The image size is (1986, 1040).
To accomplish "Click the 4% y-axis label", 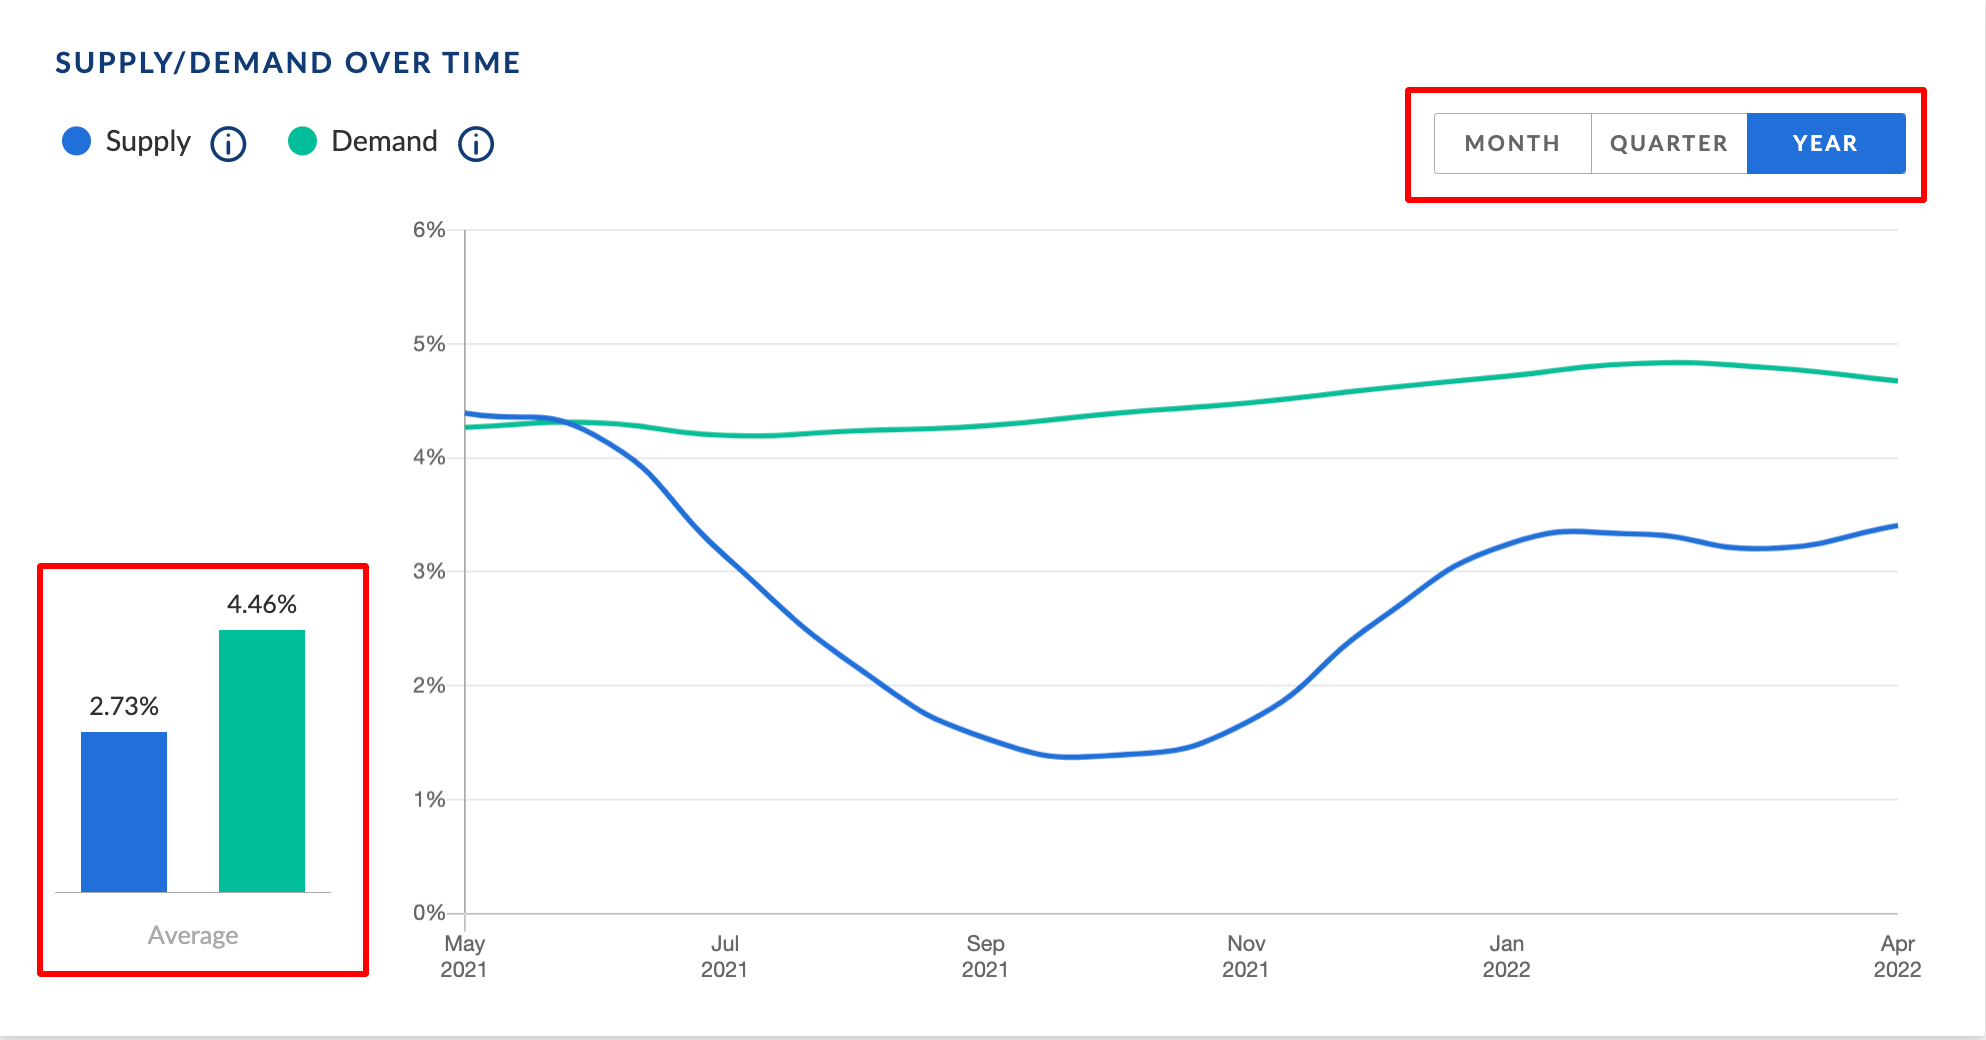I will coord(429,457).
